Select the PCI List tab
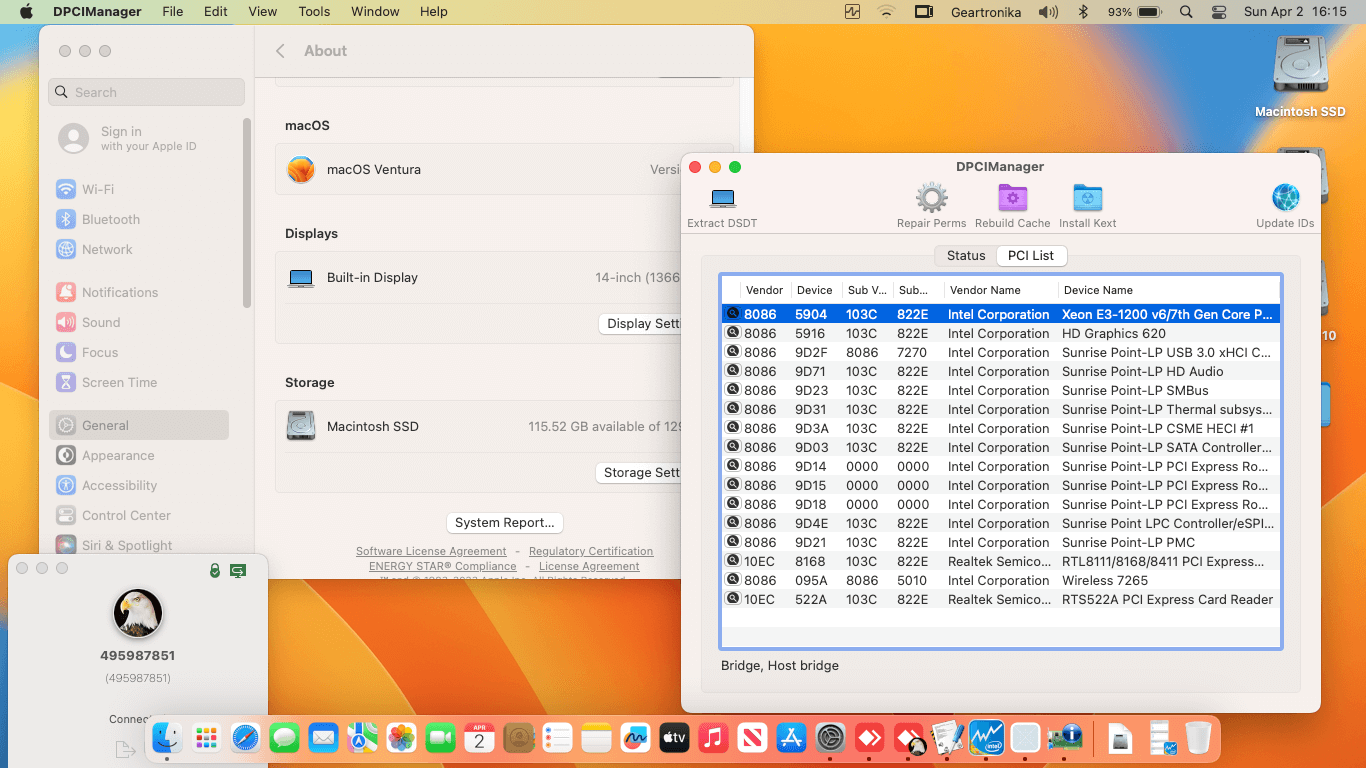Image resolution: width=1366 pixels, height=768 pixels. pos(1031,255)
